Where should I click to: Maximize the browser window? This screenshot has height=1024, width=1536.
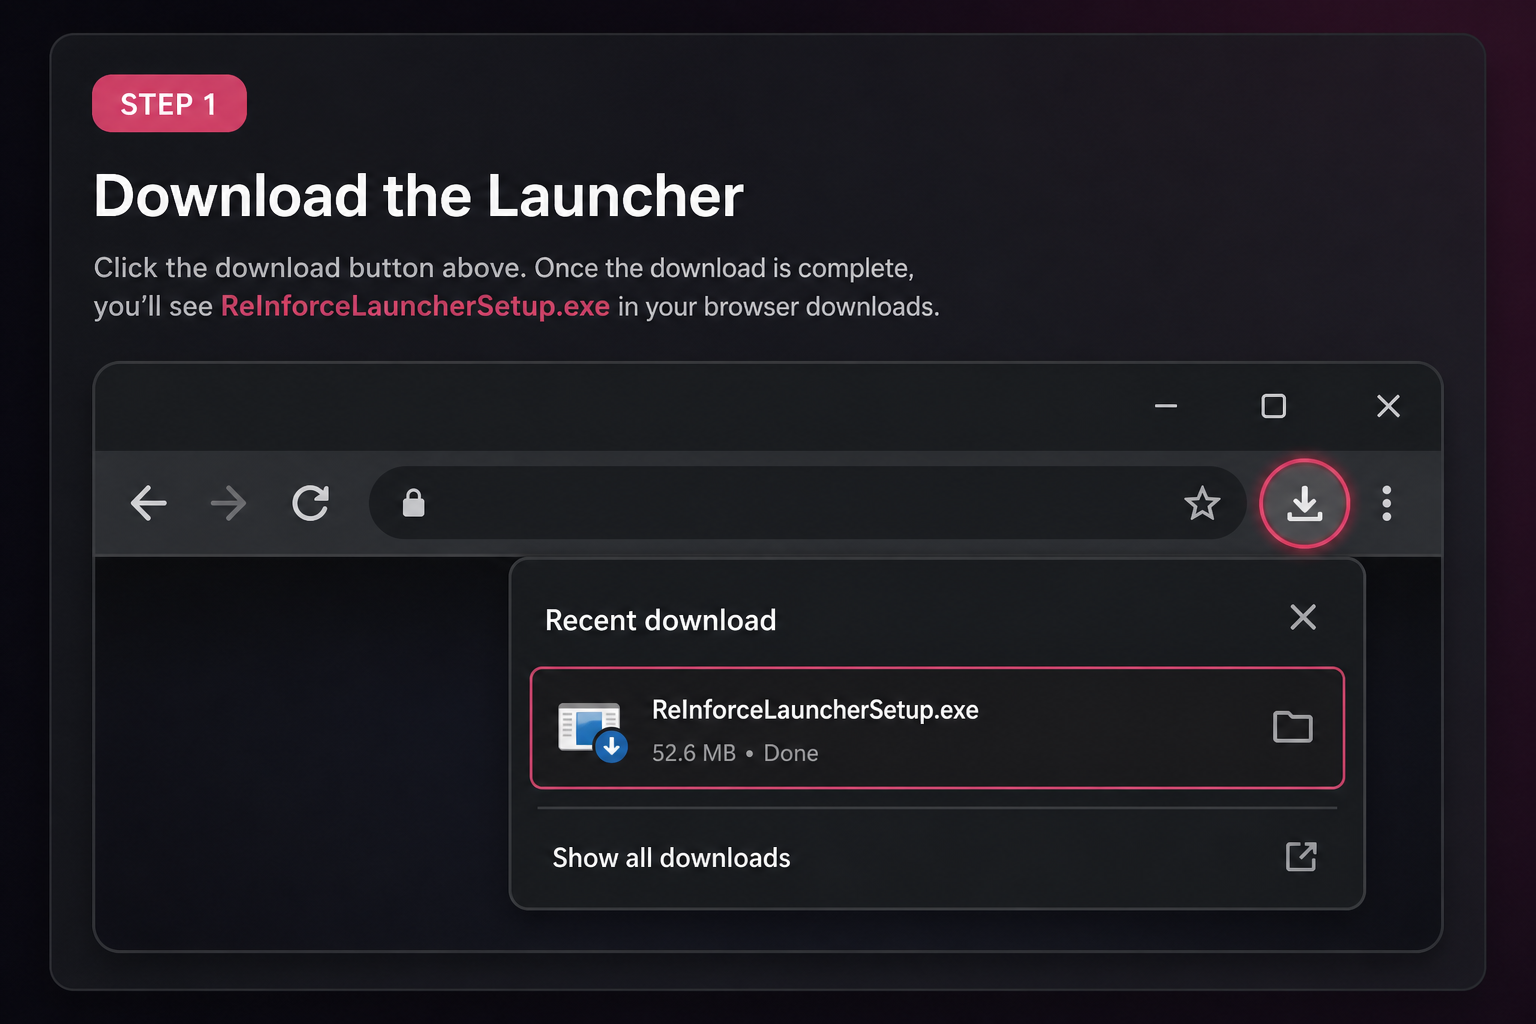coord(1274,406)
